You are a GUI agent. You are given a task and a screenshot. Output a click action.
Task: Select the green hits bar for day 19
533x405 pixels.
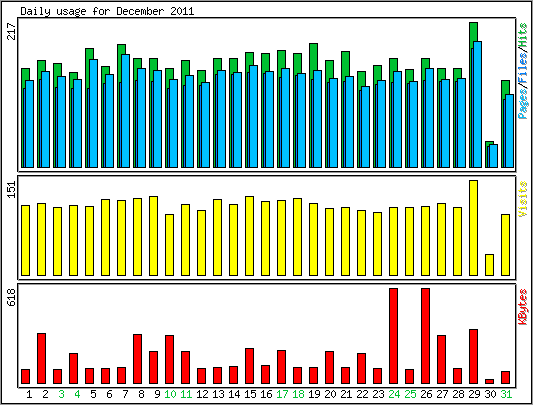(x=313, y=56)
